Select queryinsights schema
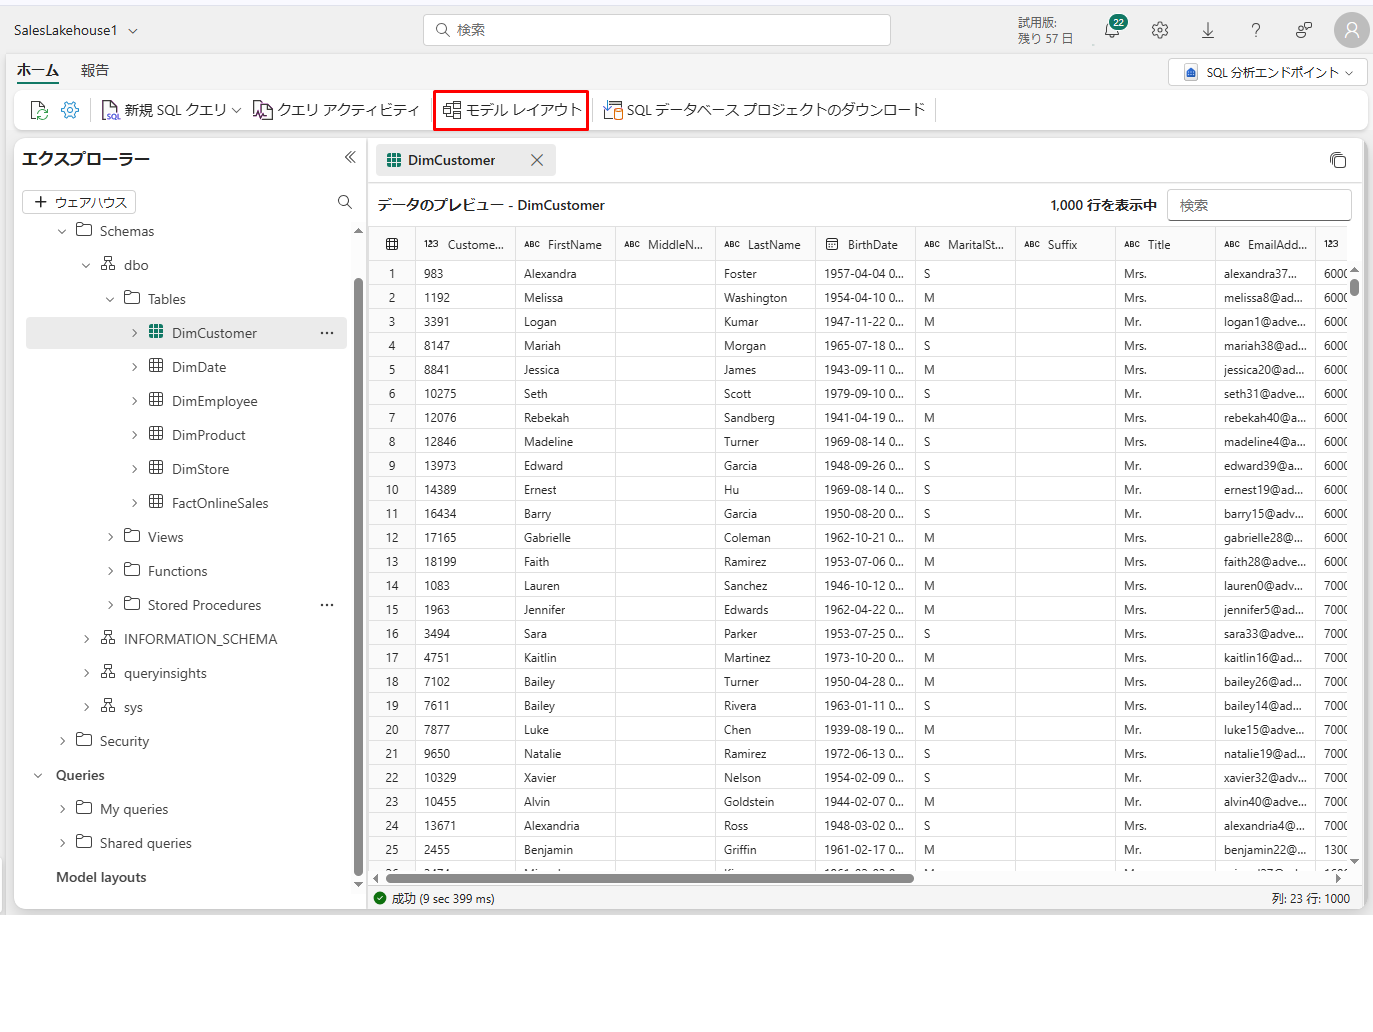 click(165, 673)
